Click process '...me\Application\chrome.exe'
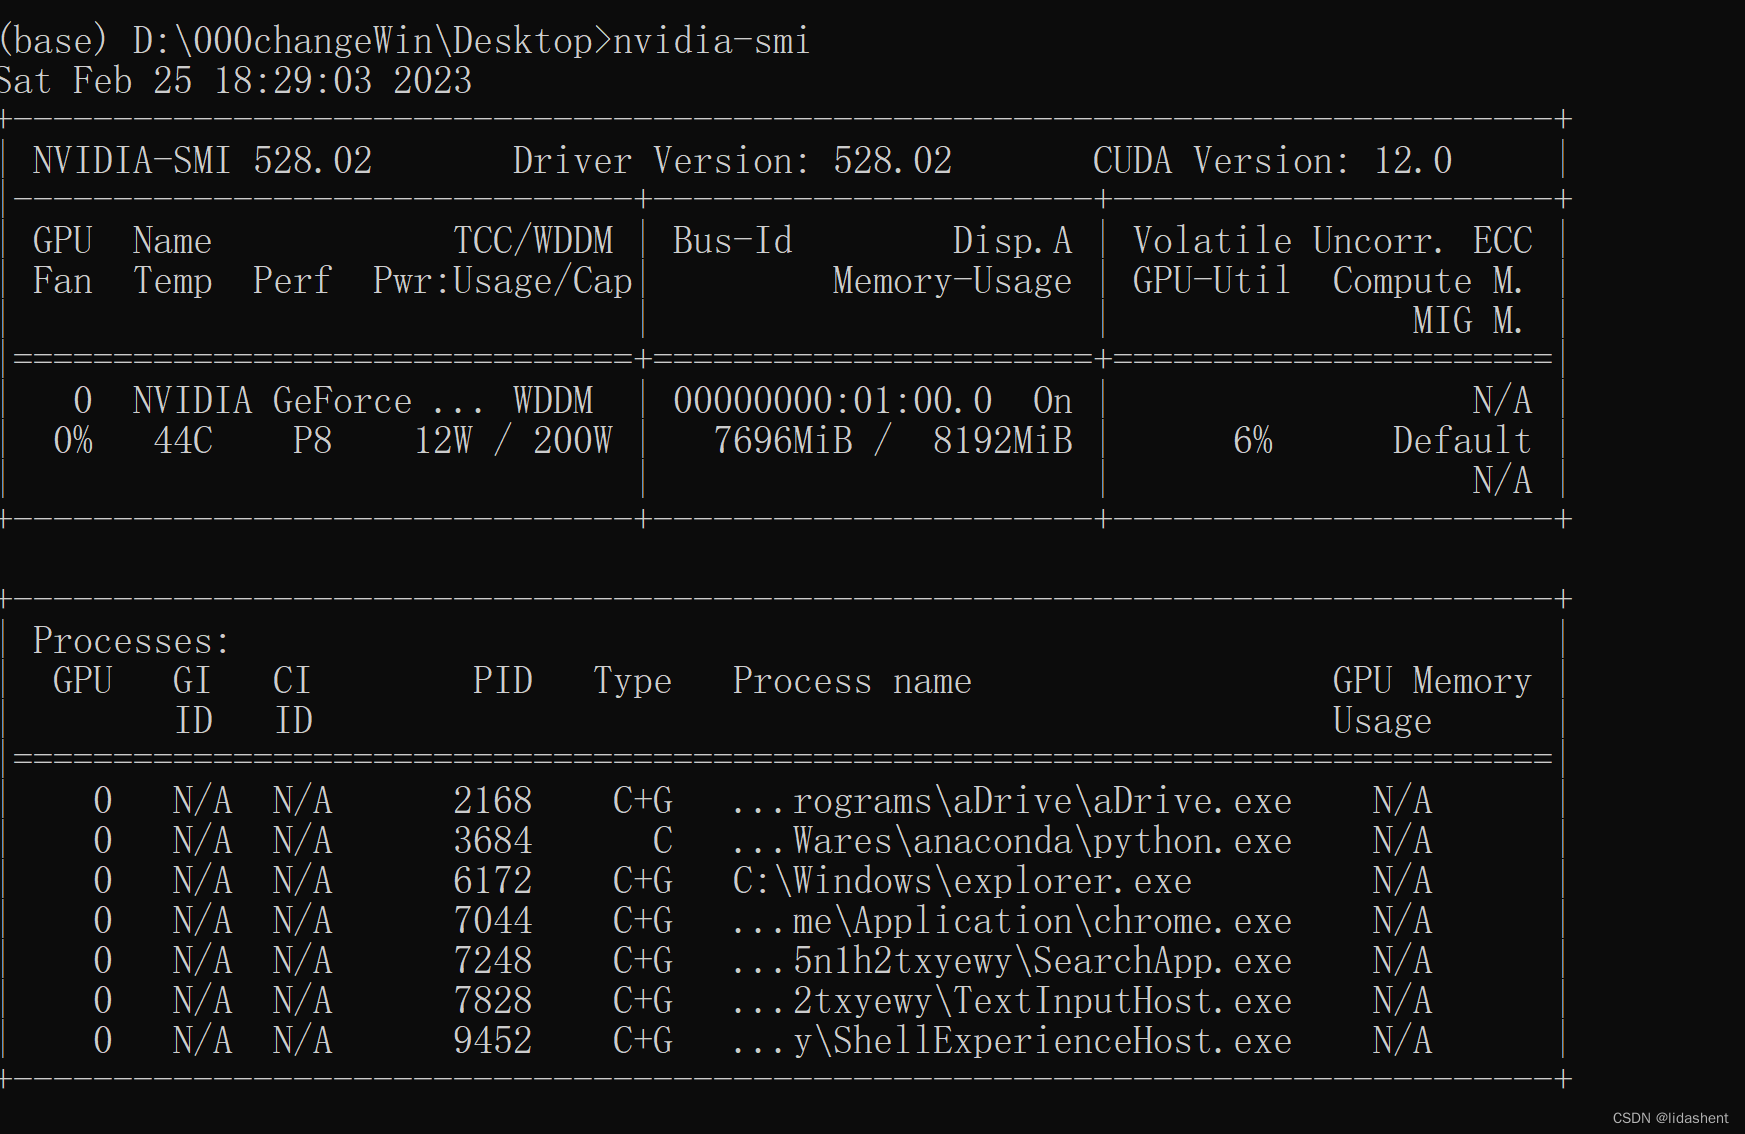The height and width of the screenshot is (1134, 1745). pos(1012,921)
